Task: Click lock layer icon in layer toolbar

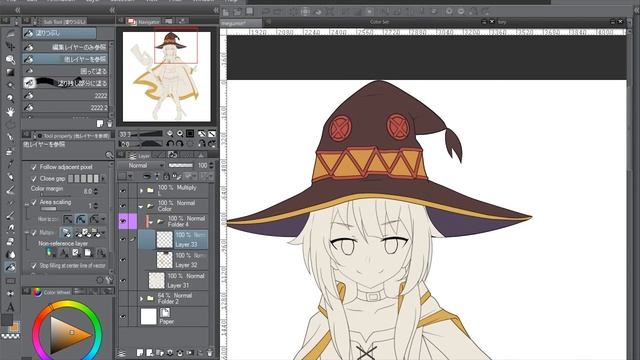Action: tap(167, 176)
